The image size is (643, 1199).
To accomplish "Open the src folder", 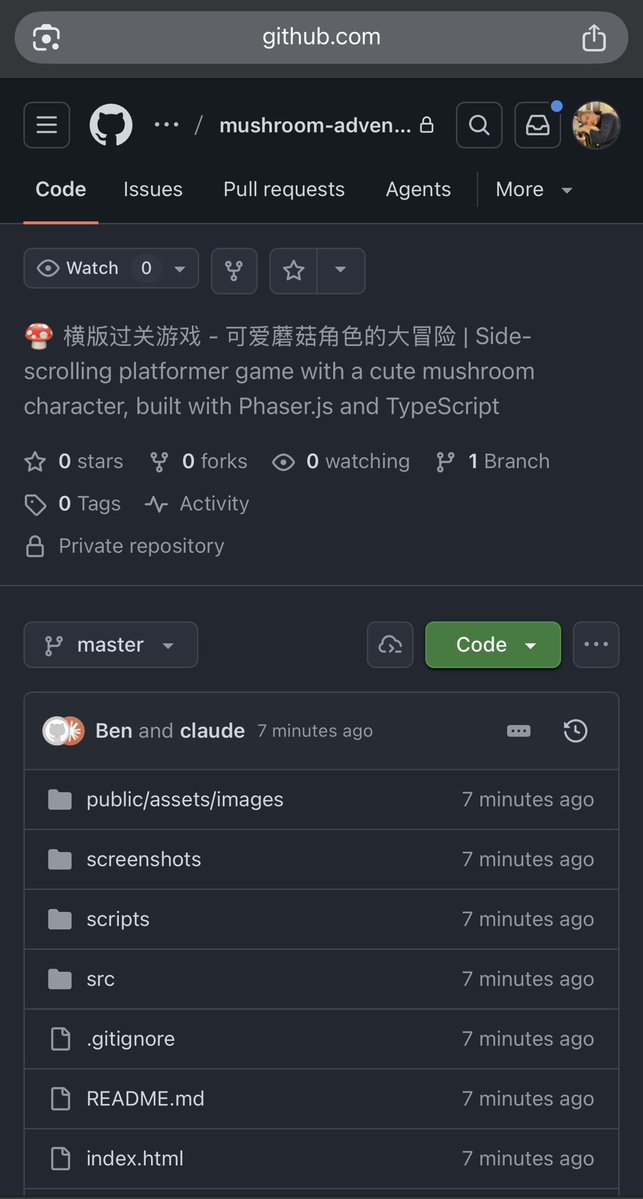I will coord(100,979).
